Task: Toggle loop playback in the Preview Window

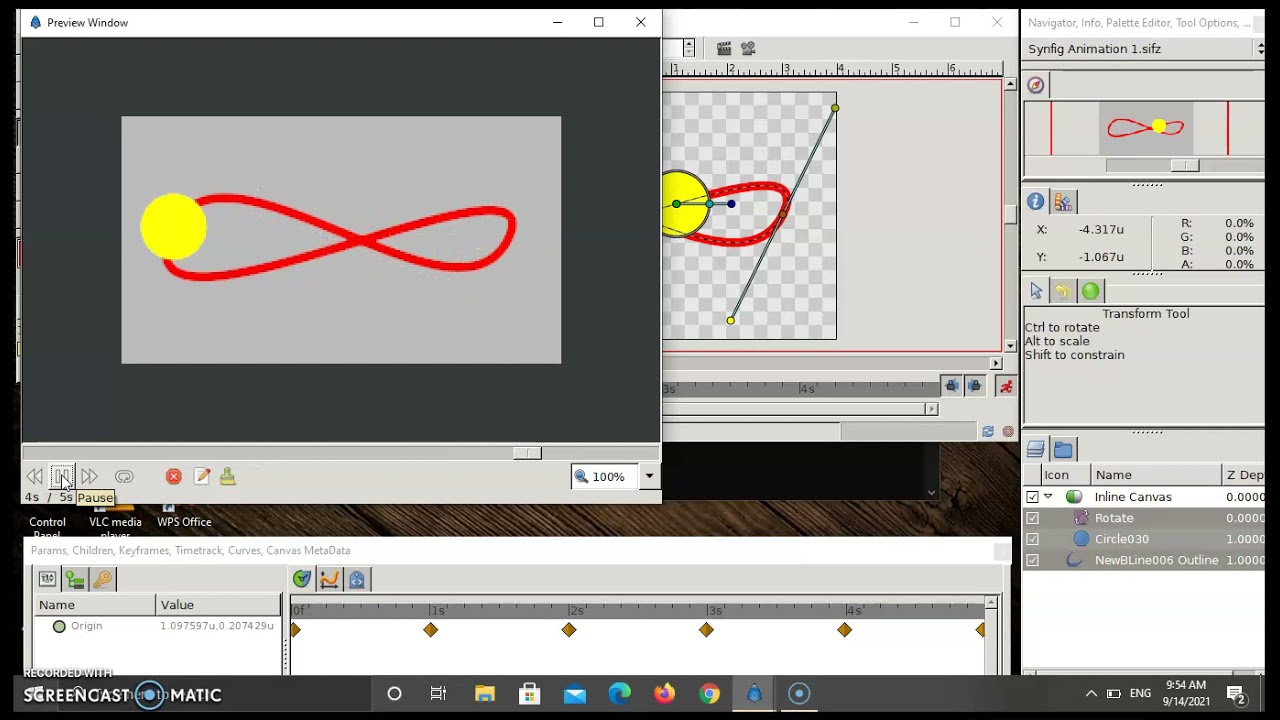Action: (124, 477)
